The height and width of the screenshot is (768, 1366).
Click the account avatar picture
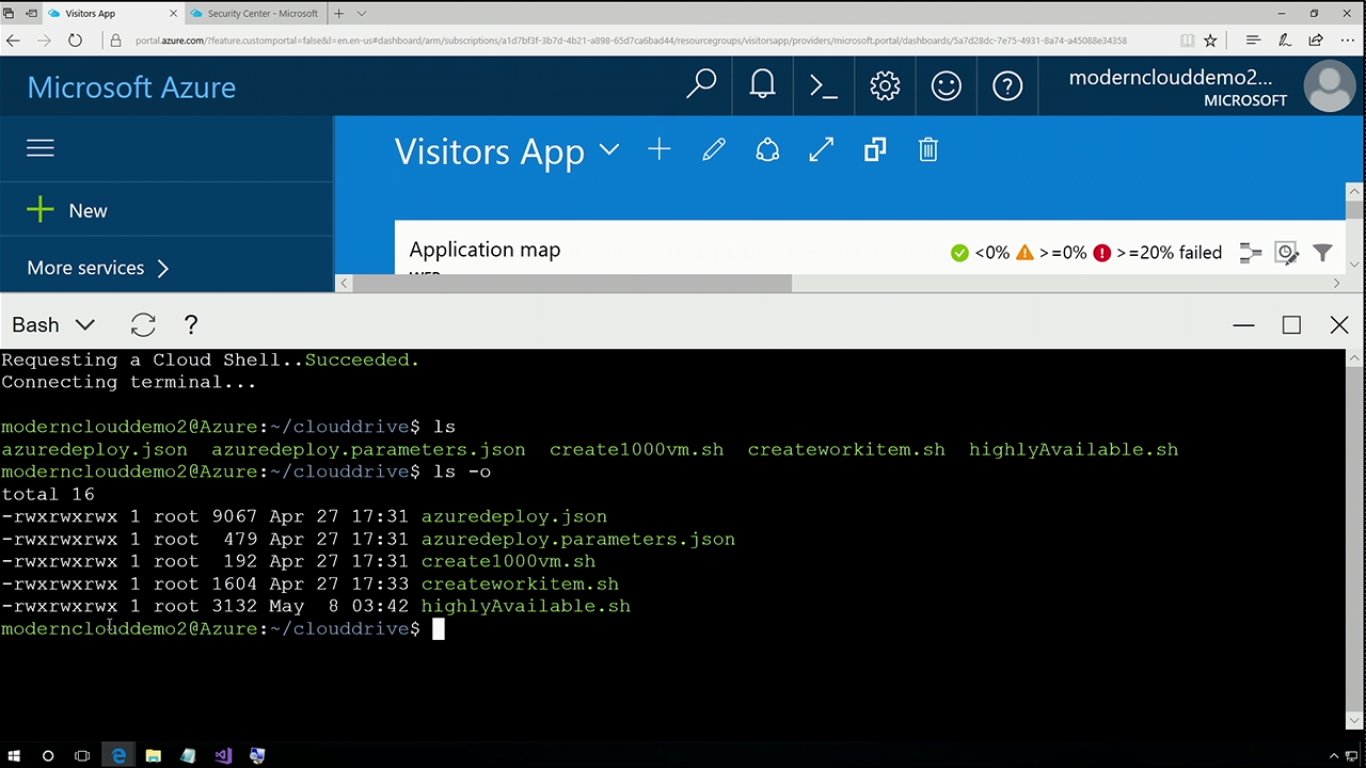[1330, 86]
